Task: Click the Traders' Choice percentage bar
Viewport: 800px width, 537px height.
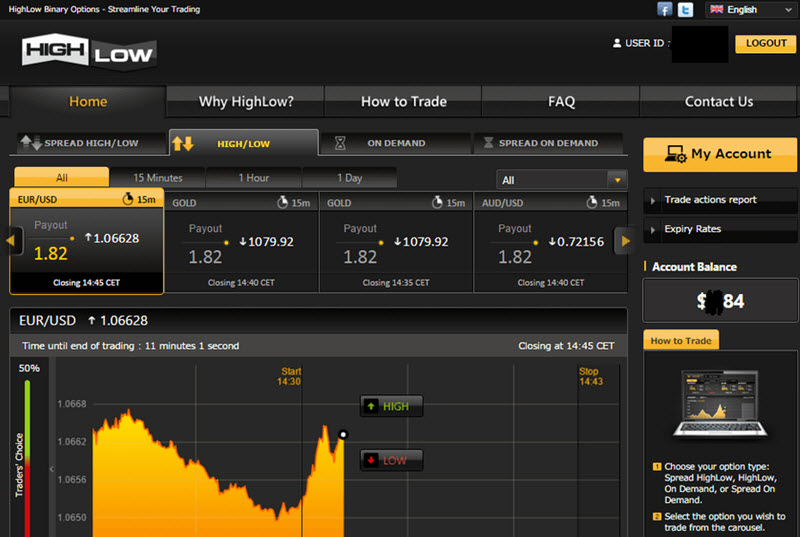Action: (x=27, y=458)
